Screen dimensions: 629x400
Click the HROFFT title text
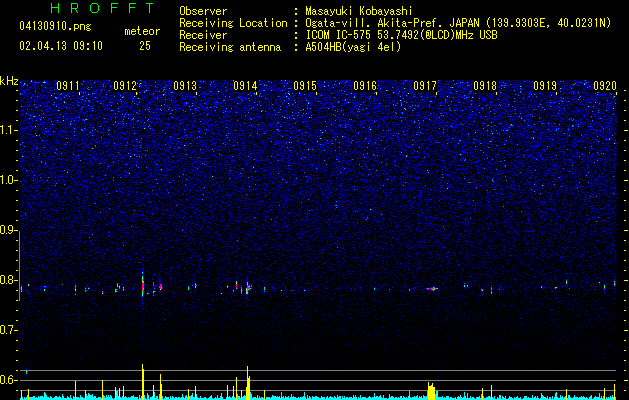click(103, 8)
